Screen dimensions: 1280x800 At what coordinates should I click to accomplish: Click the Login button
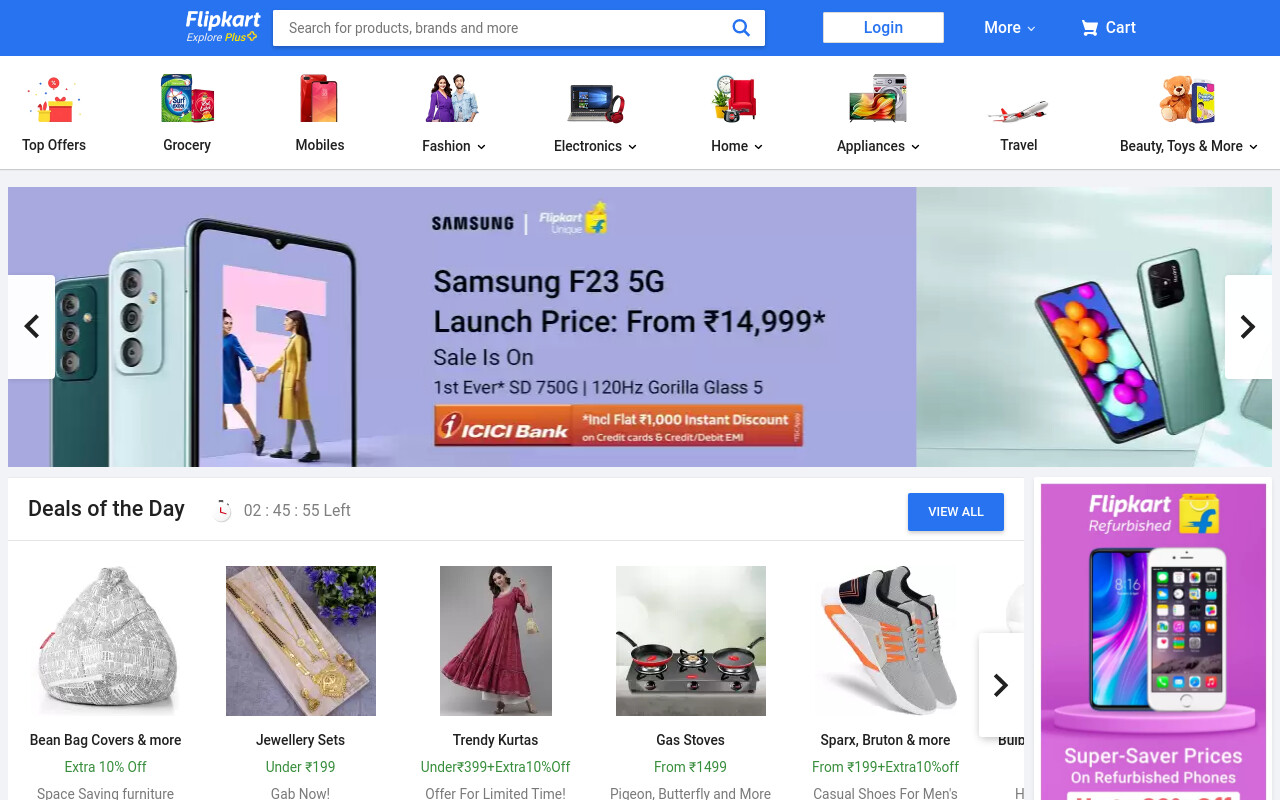click(883, 28)
